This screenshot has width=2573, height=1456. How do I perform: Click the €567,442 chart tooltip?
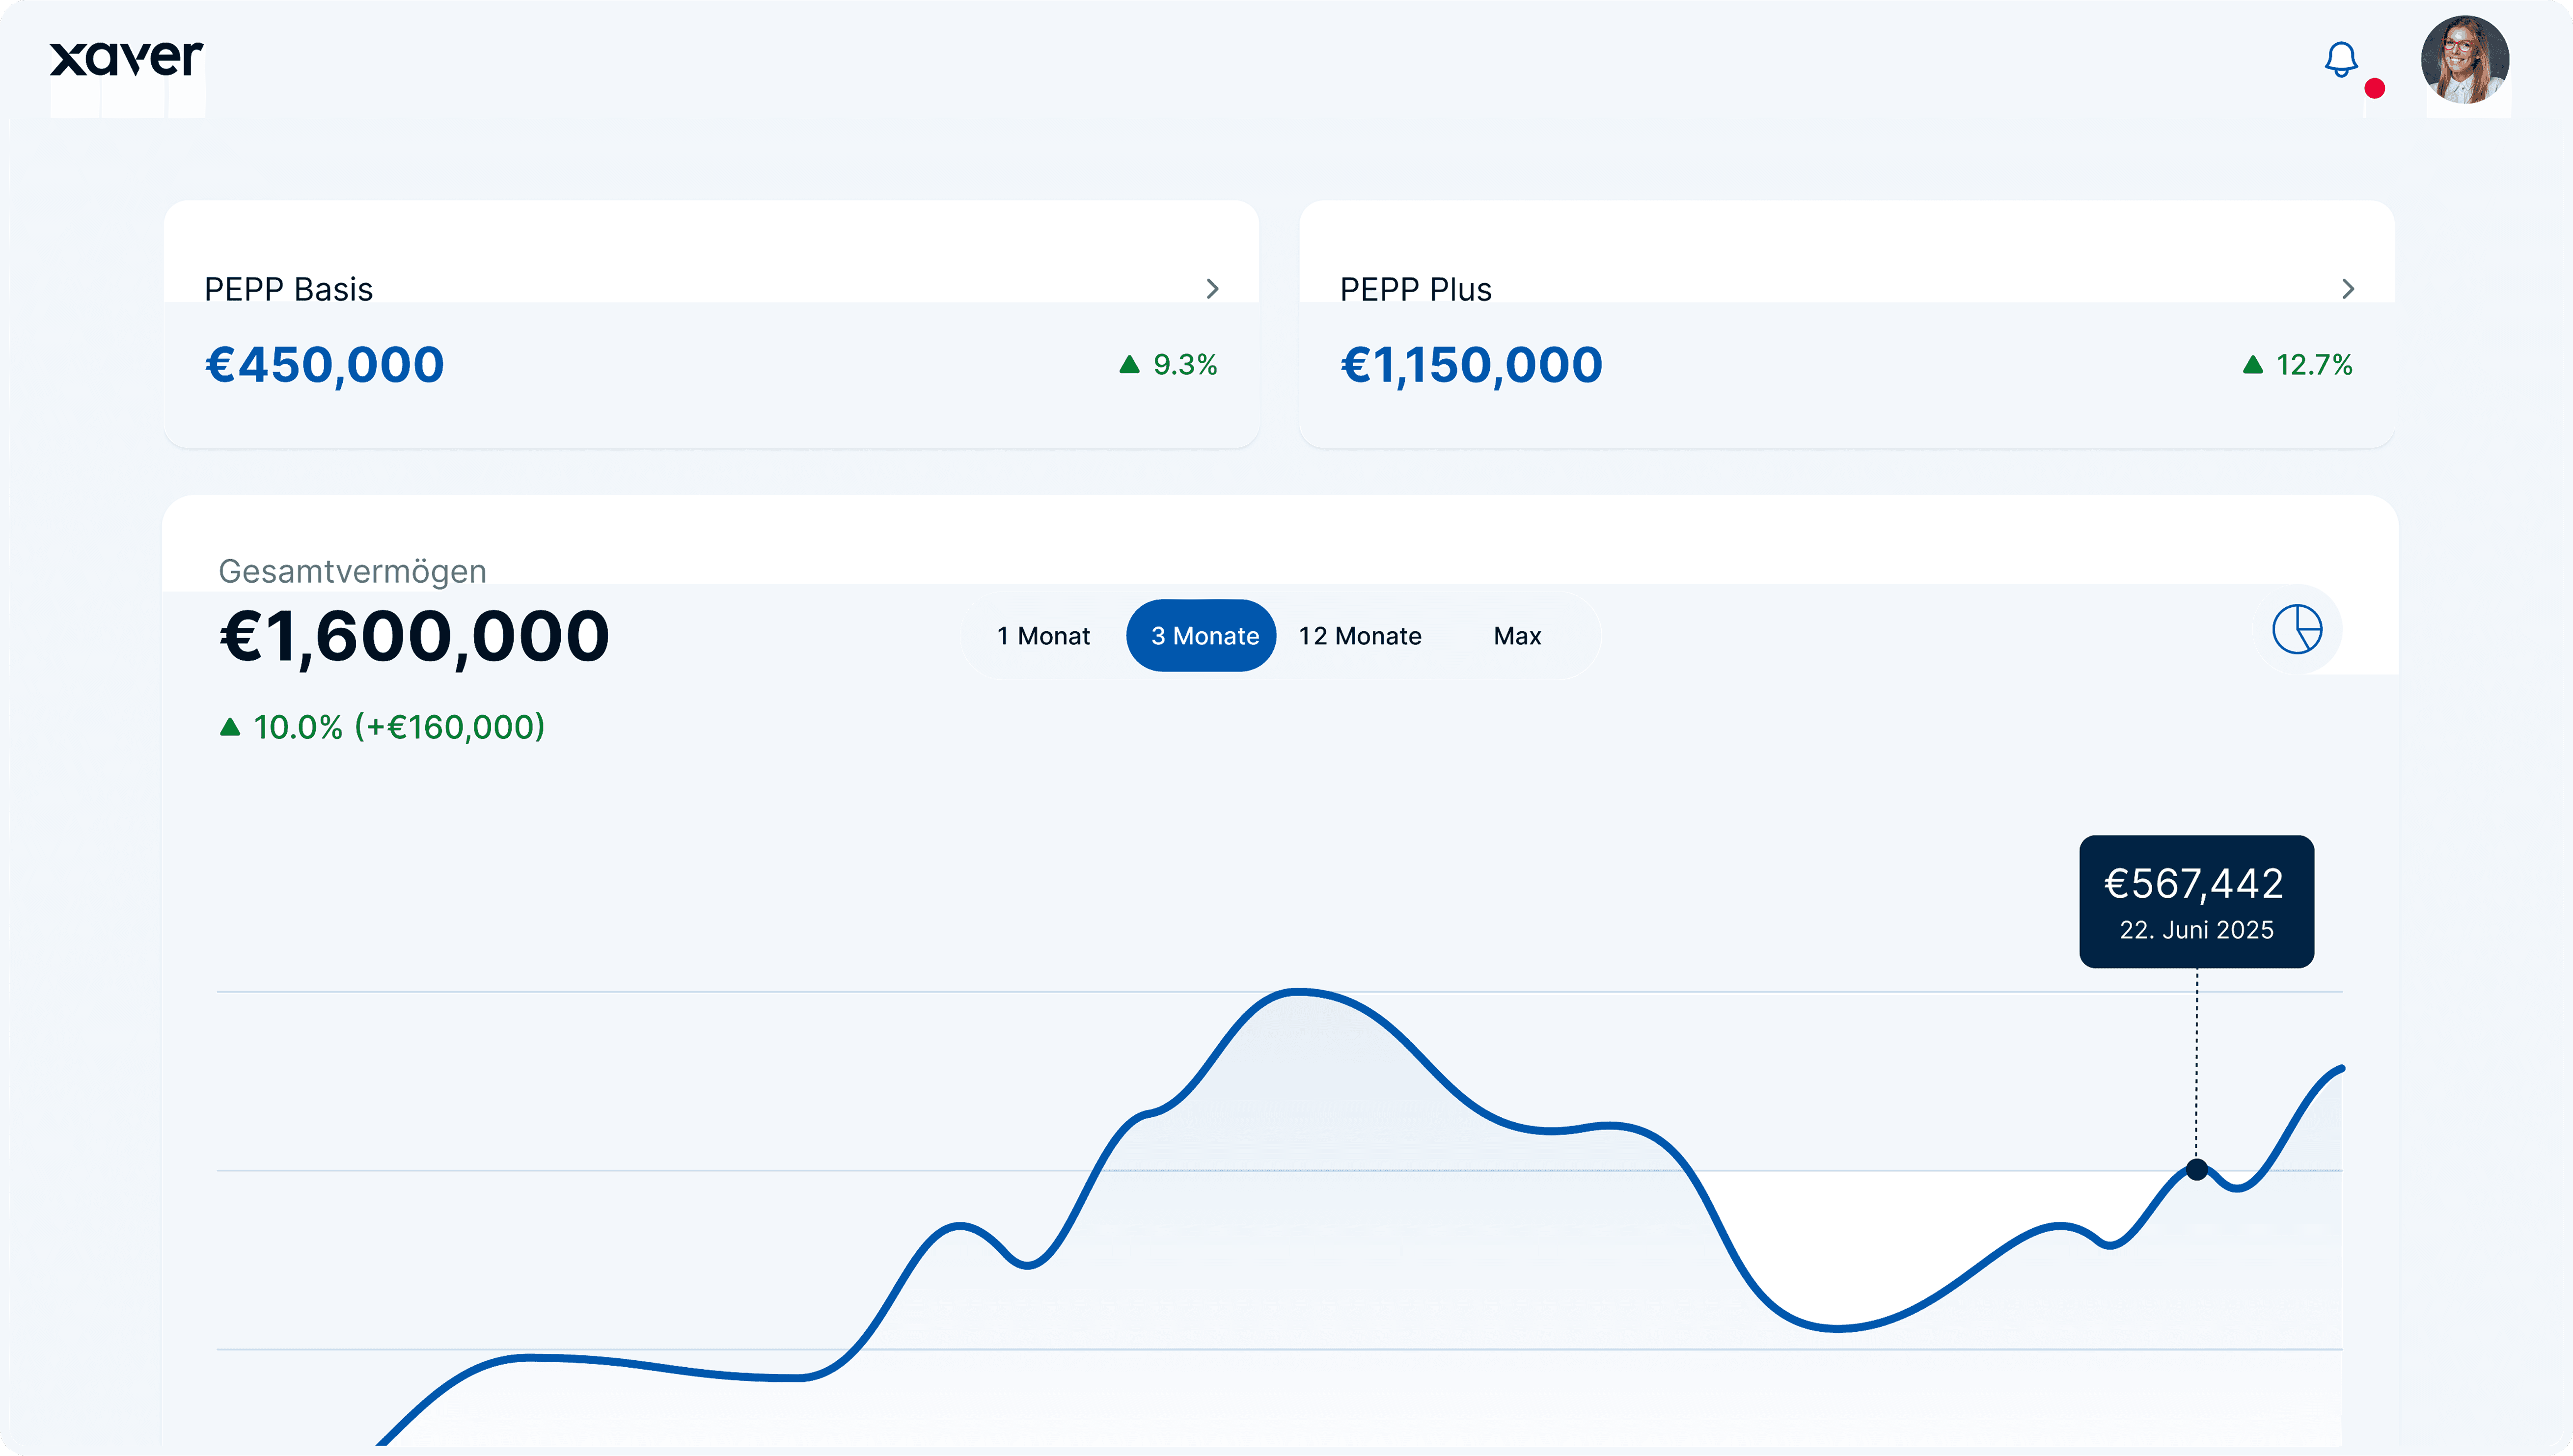[x=2196, y=901]
